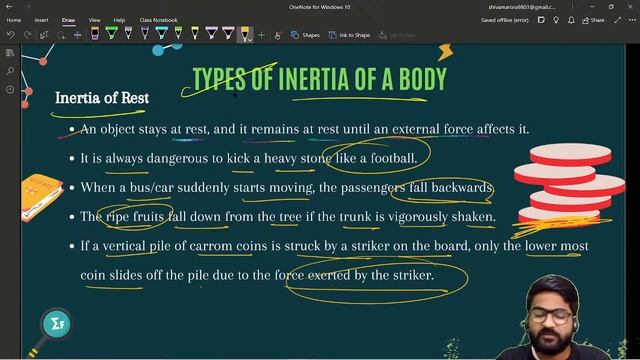
Task: Click the 'TYPES OF INERTIA OF A BODY' title
Action: coord(320,79)
